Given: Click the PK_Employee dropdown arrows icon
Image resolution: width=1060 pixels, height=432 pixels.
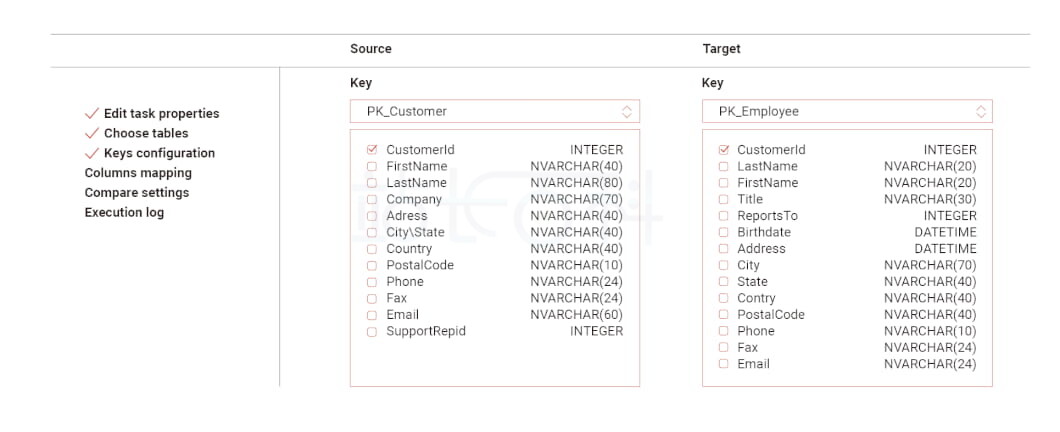Looking at the screenshot, I should pos(981,112).
